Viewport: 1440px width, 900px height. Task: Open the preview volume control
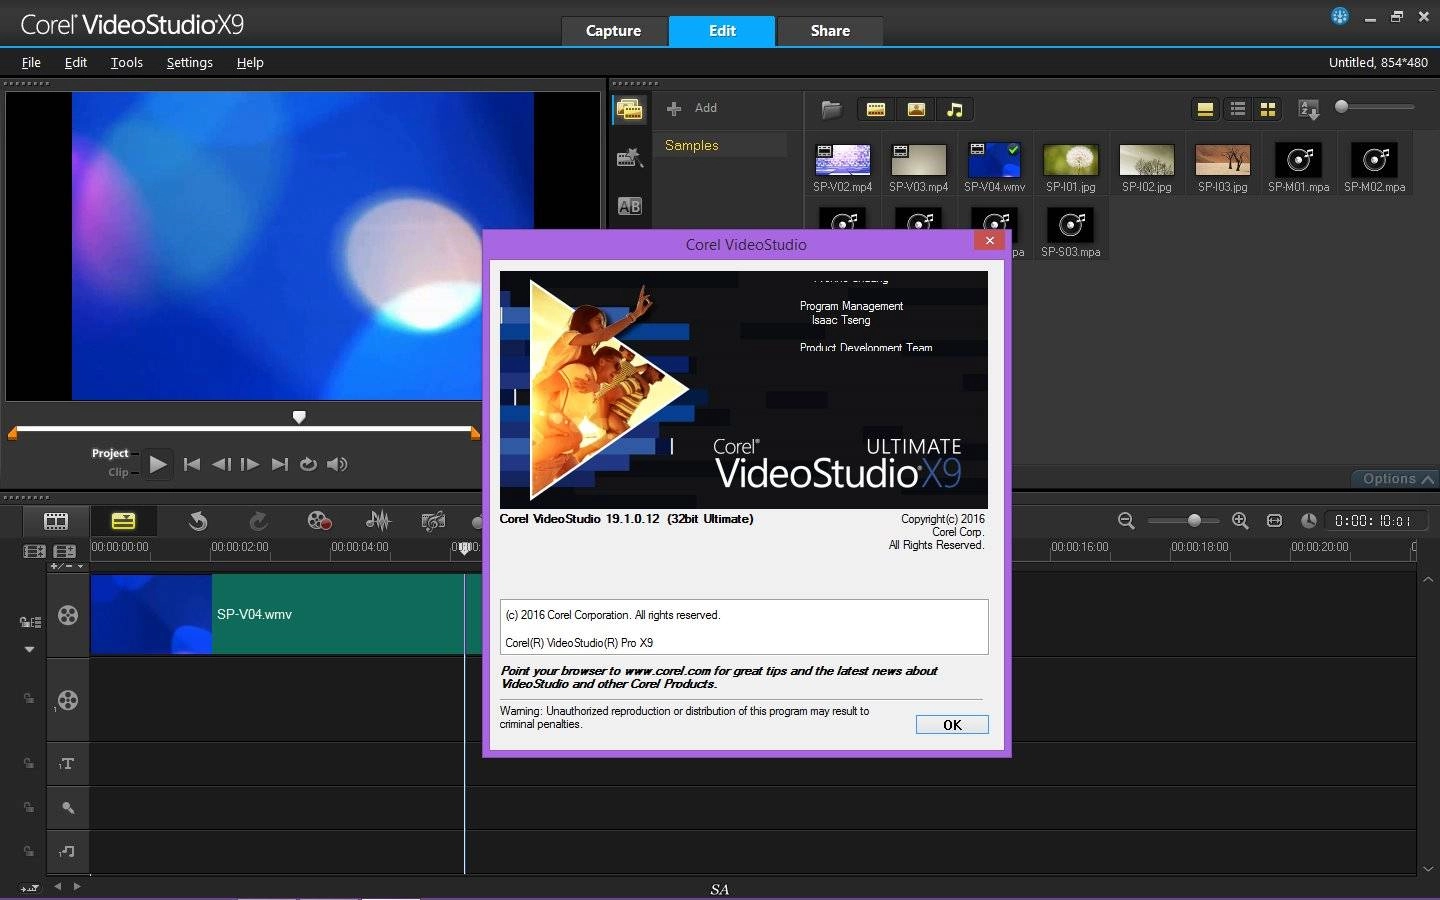337,464
